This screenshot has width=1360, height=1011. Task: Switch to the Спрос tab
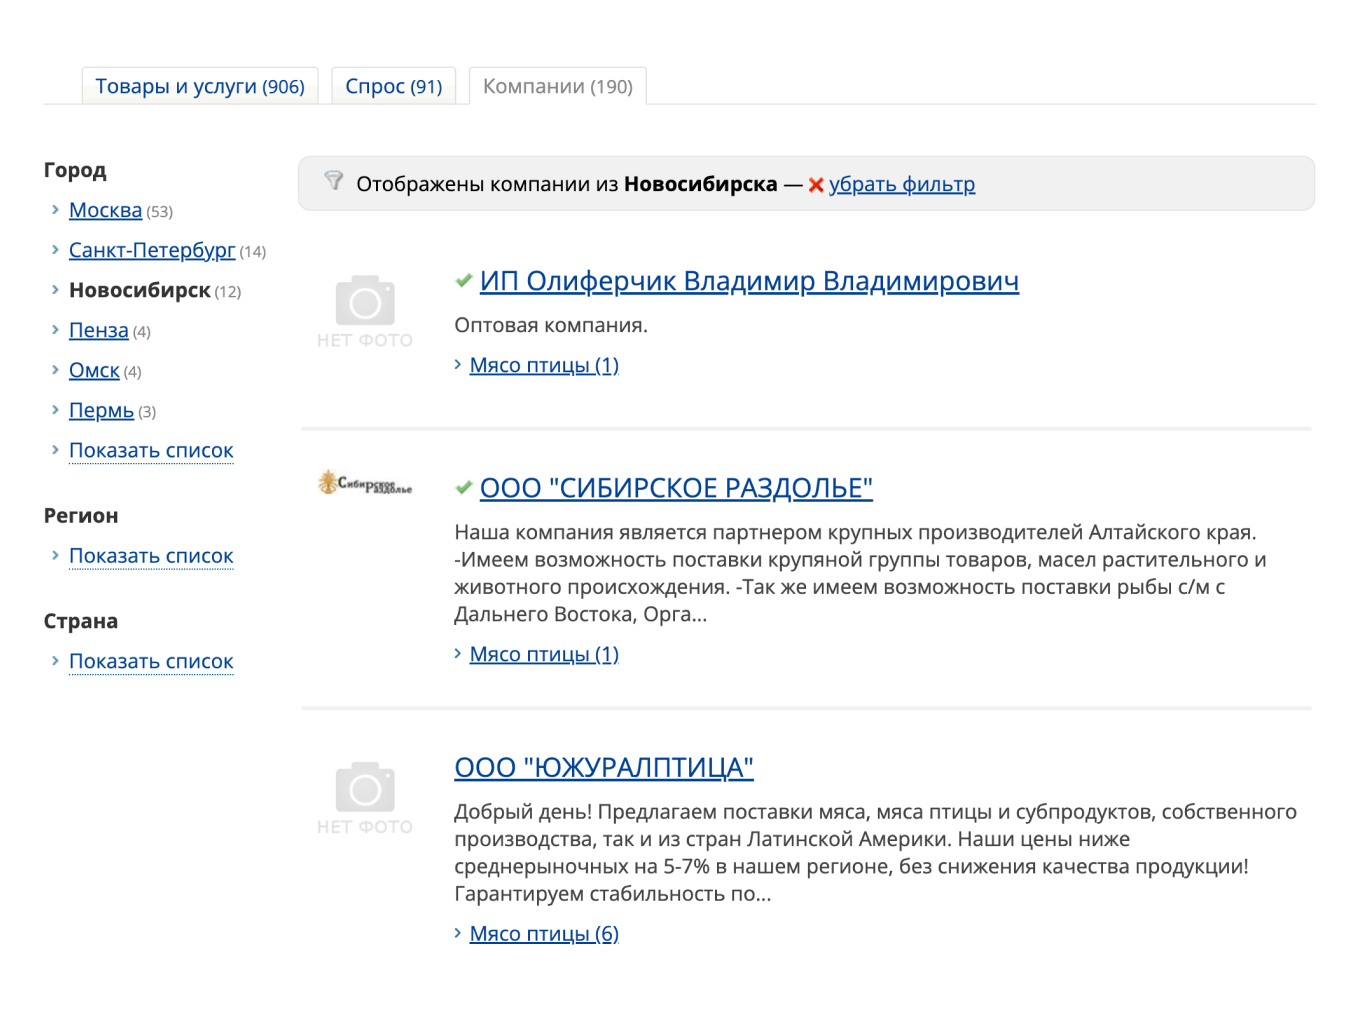393,87
